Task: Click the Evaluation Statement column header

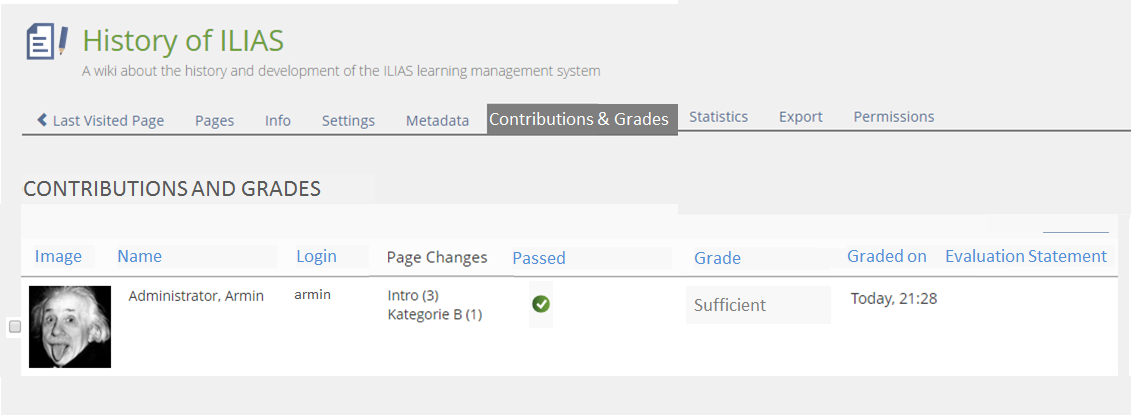Action: 1025,257
